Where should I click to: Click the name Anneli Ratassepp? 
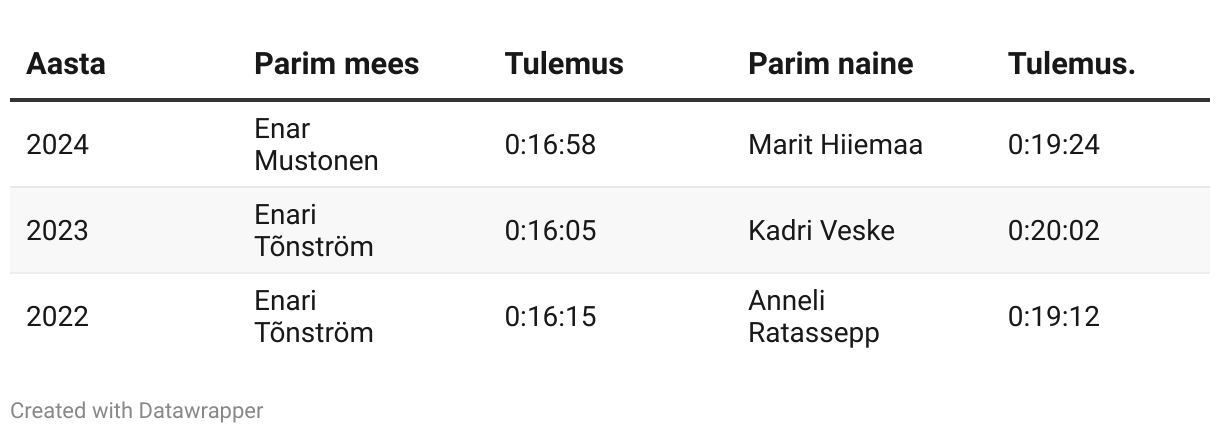[814, 317]
